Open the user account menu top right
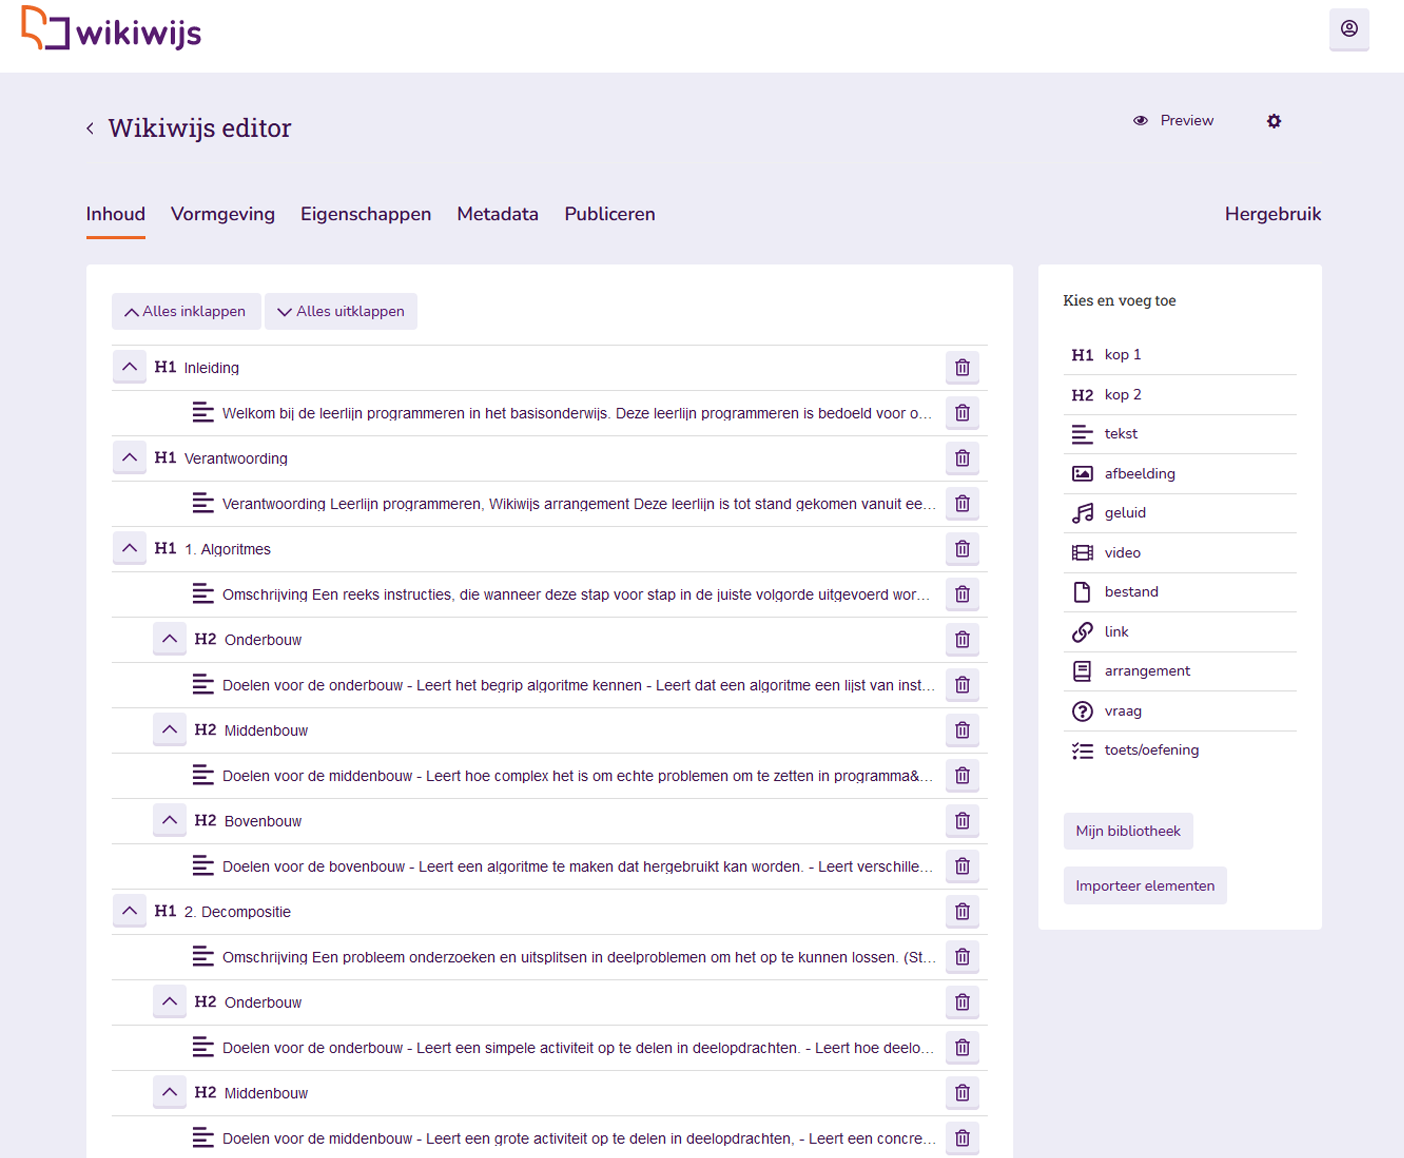The width and height of the screenshot is (1404, 1158). pos(1349,30)
